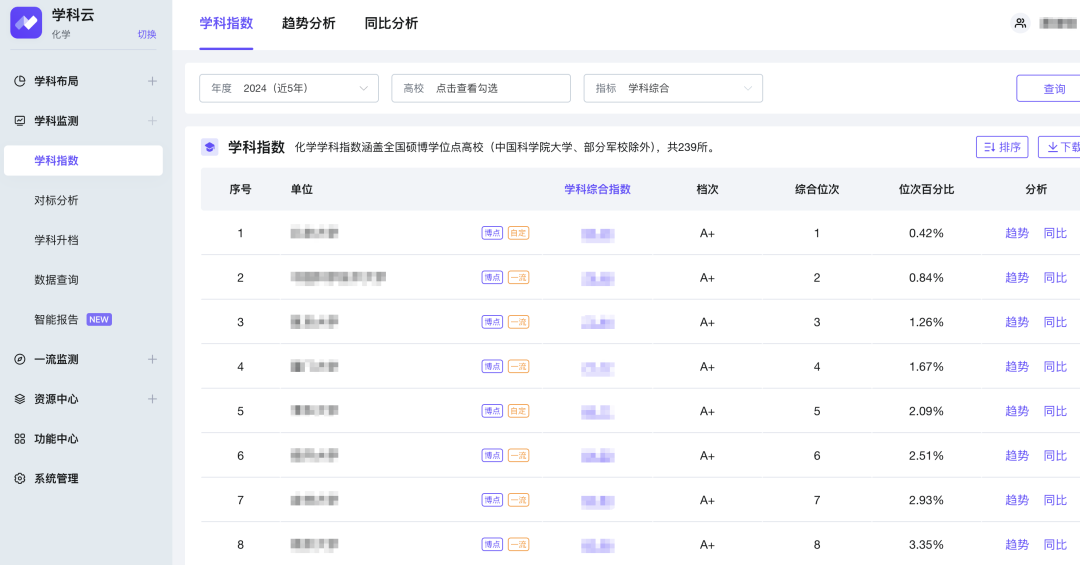The width and height of the screenshot is (1080, 565).
Task: Click the 学科综合指数 column header
Action: click(x=597, y=189)
